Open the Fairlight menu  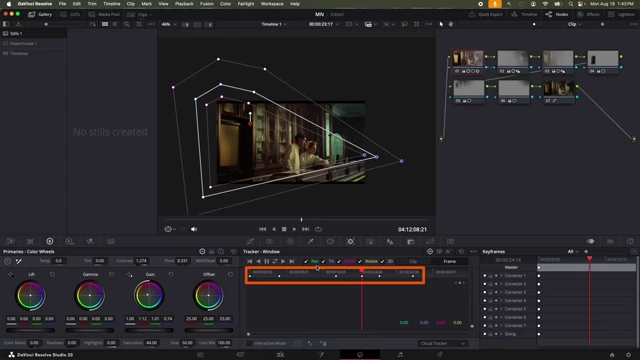246,4
